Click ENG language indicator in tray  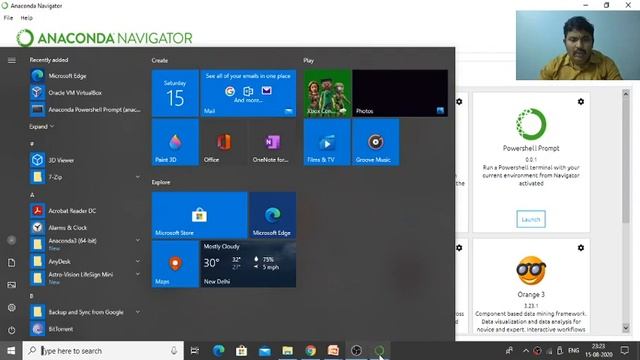click(x=573, y=351)
